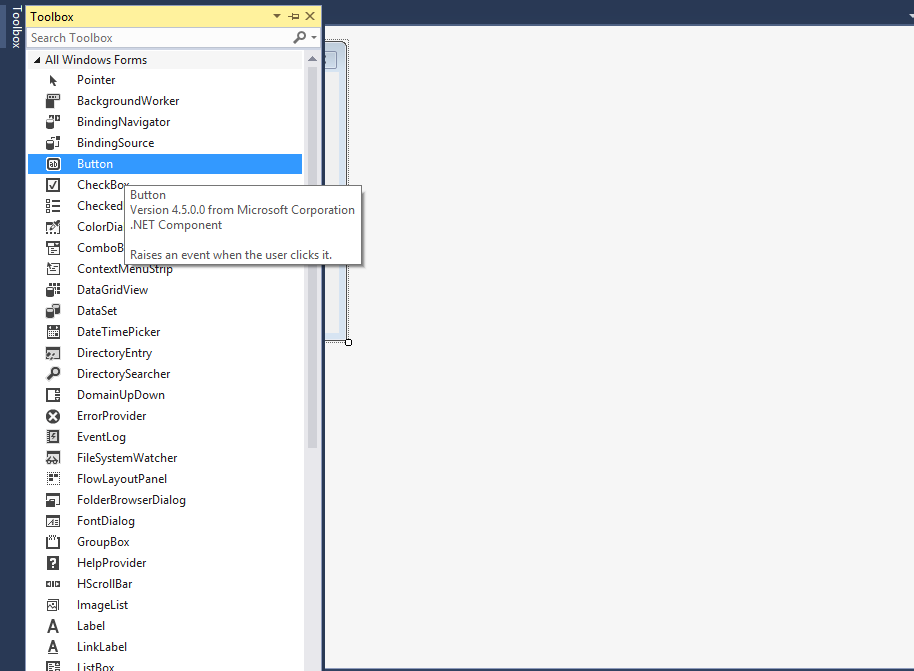Choose the BindingNavigator icon
The image size is (914, 671).
[x=53, y=122]
